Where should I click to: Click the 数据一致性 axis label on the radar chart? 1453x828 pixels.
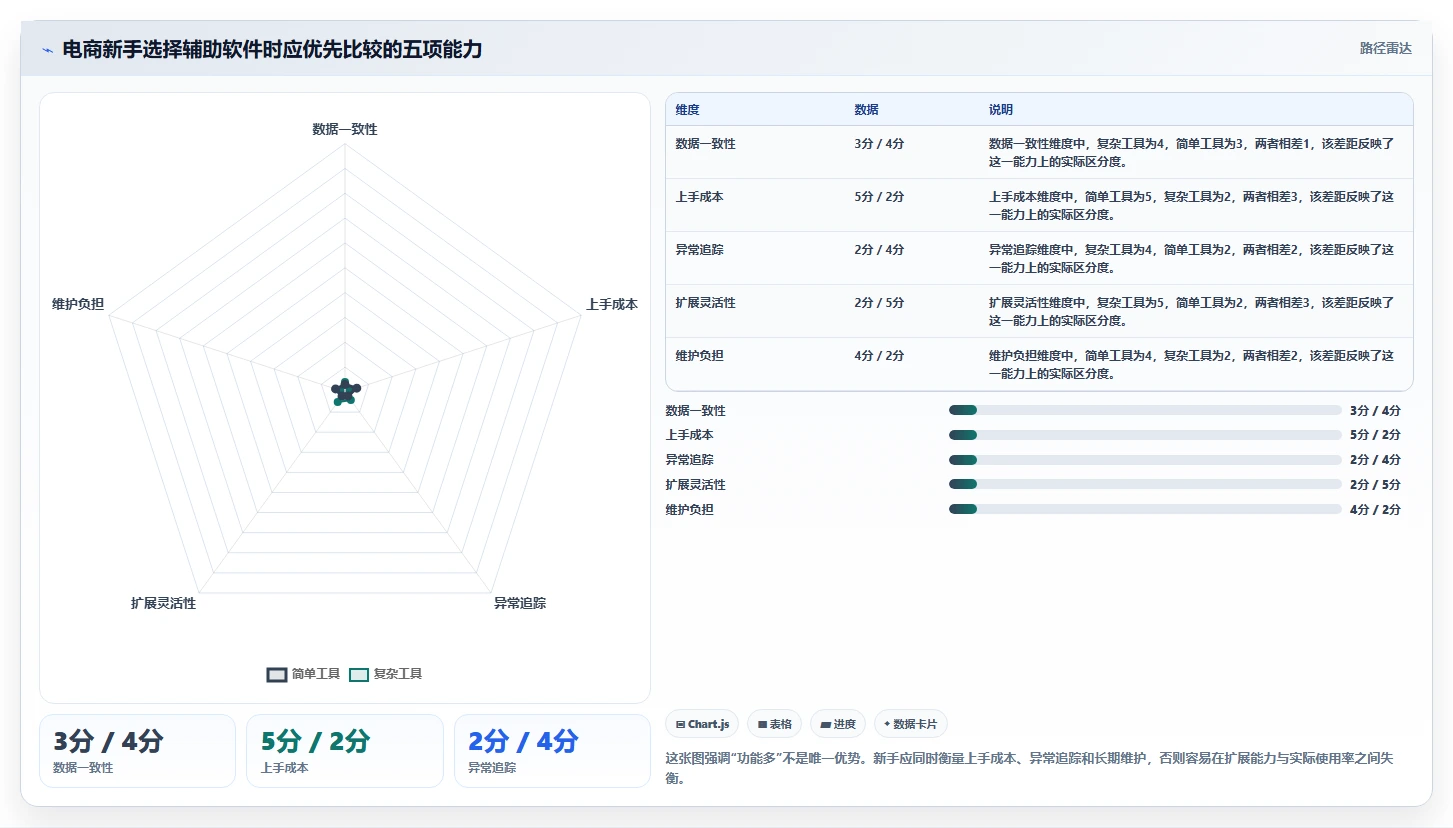345,129
